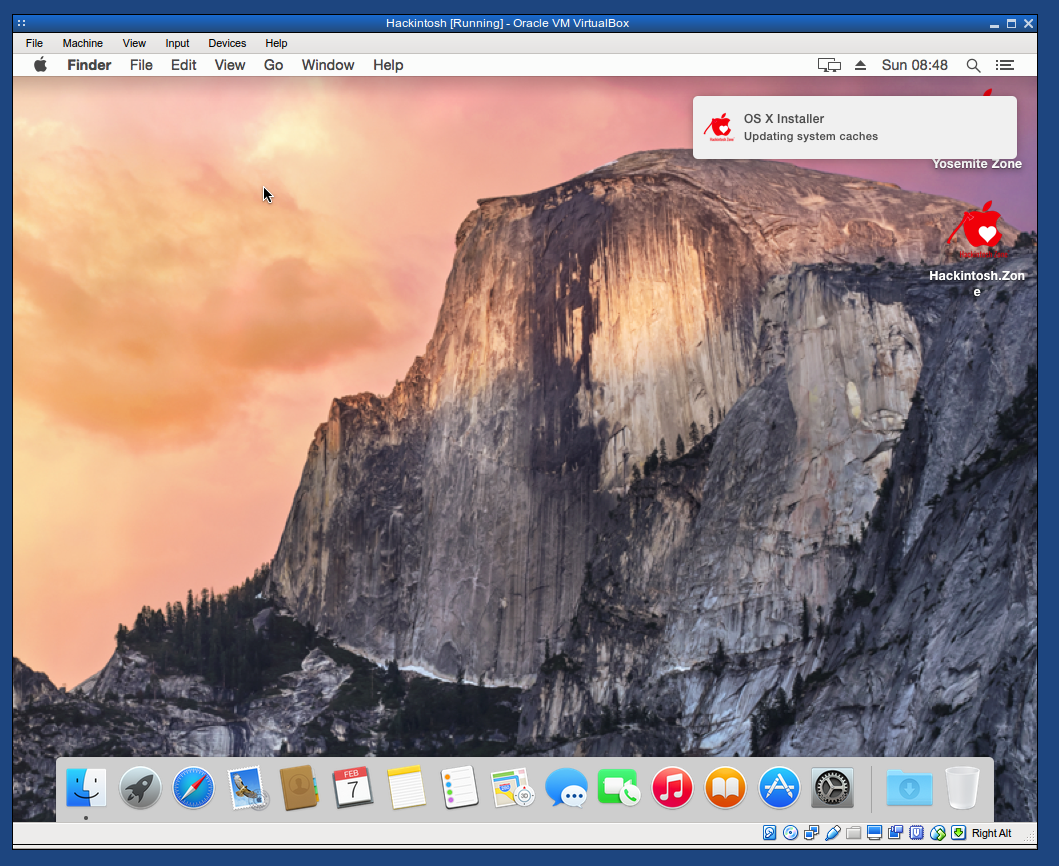This screenshot has width=1059, height=866.
Task: Launch Launchpad rocket icon in Dock
Action: [140, 788]
